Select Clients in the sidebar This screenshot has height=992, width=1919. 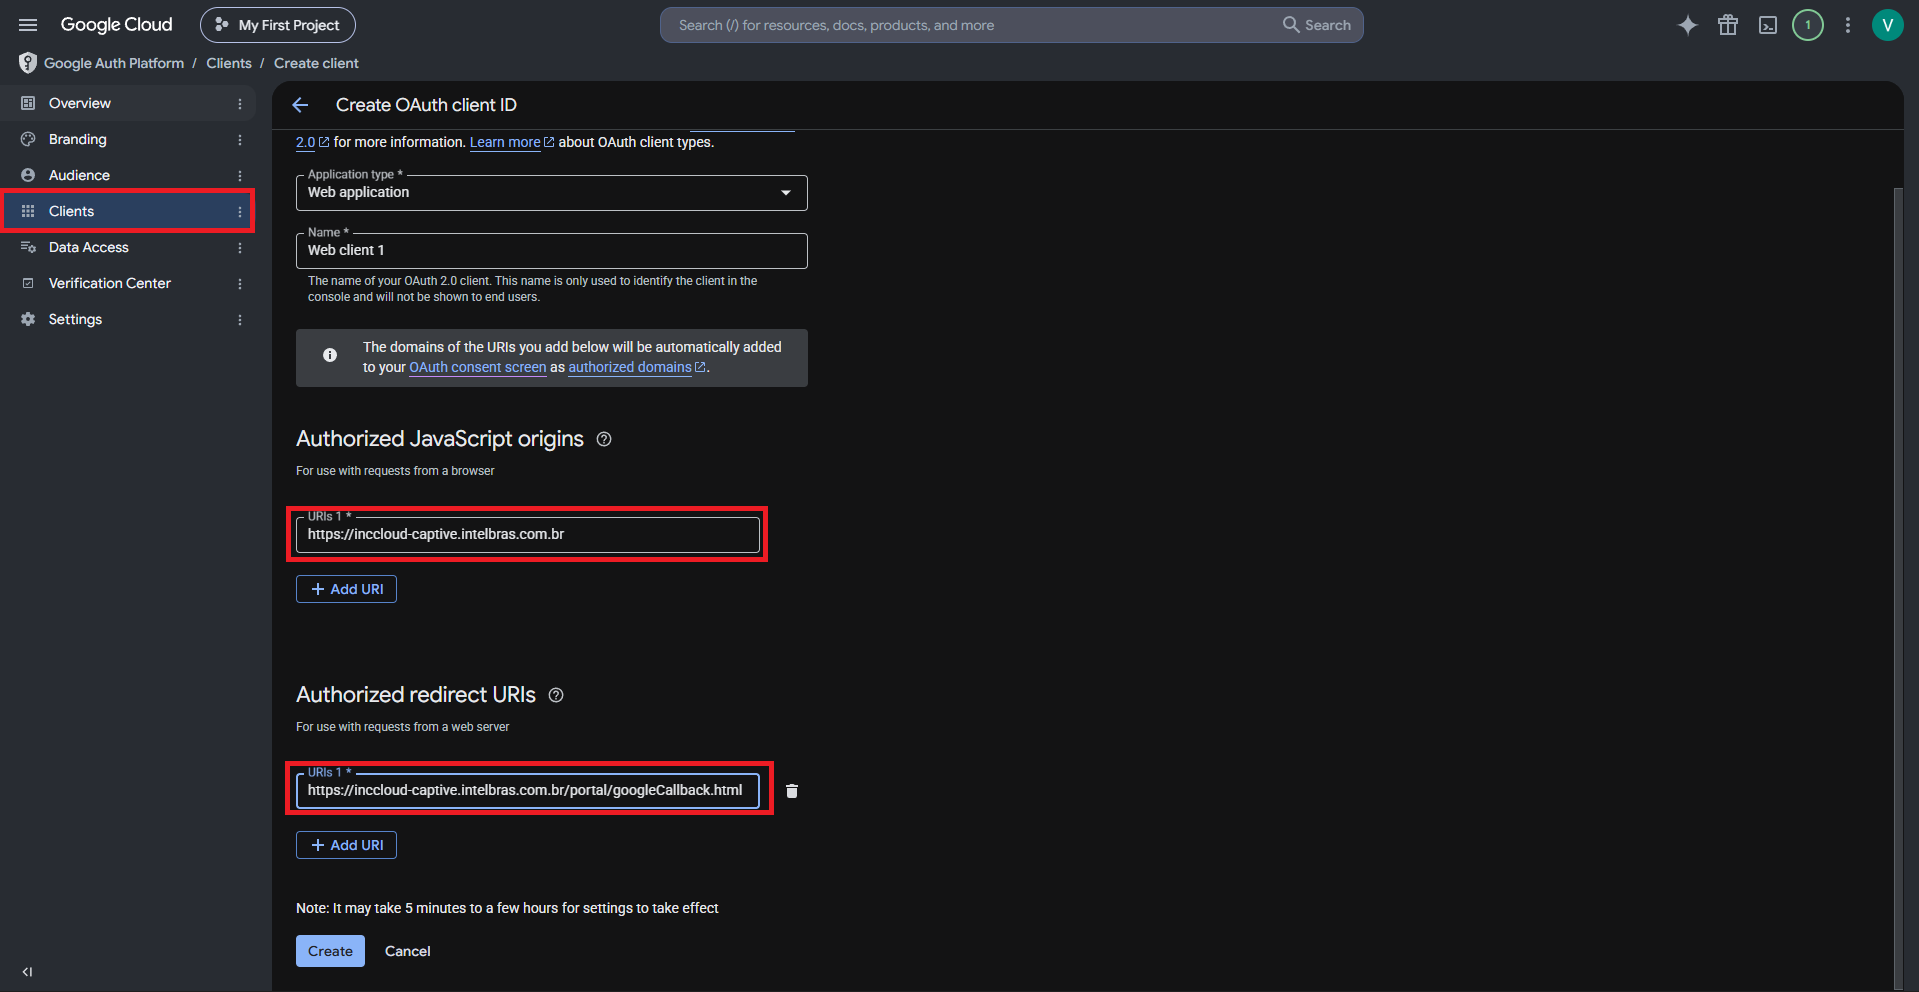pyautogui.click(x=128, y=211)
